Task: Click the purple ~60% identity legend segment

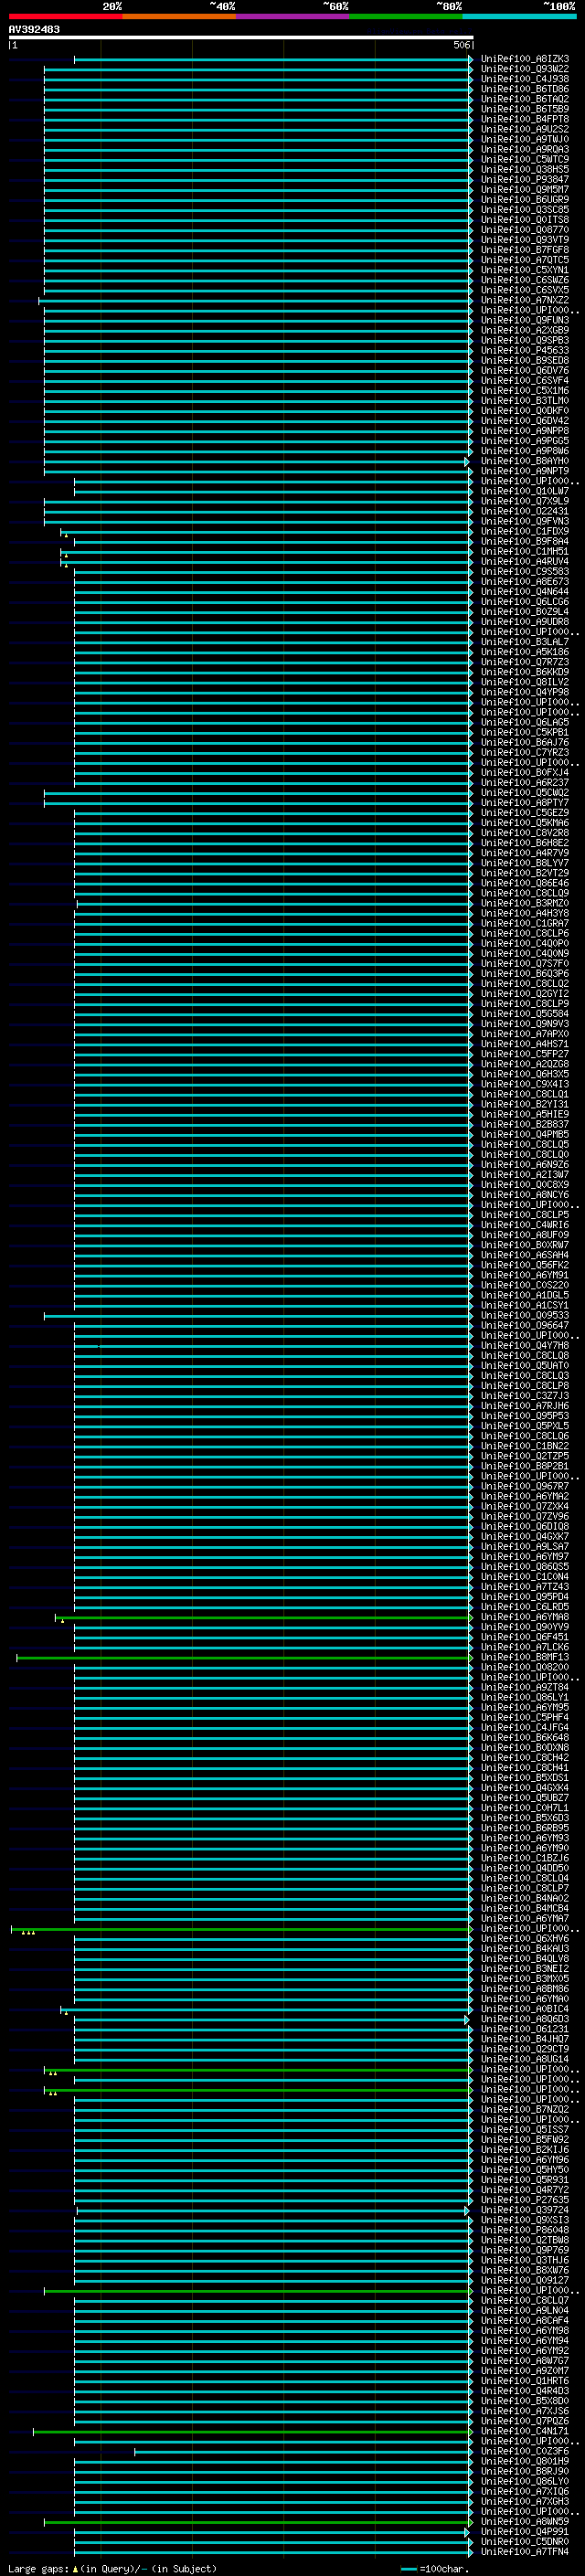Action: (x=293, y=16)
